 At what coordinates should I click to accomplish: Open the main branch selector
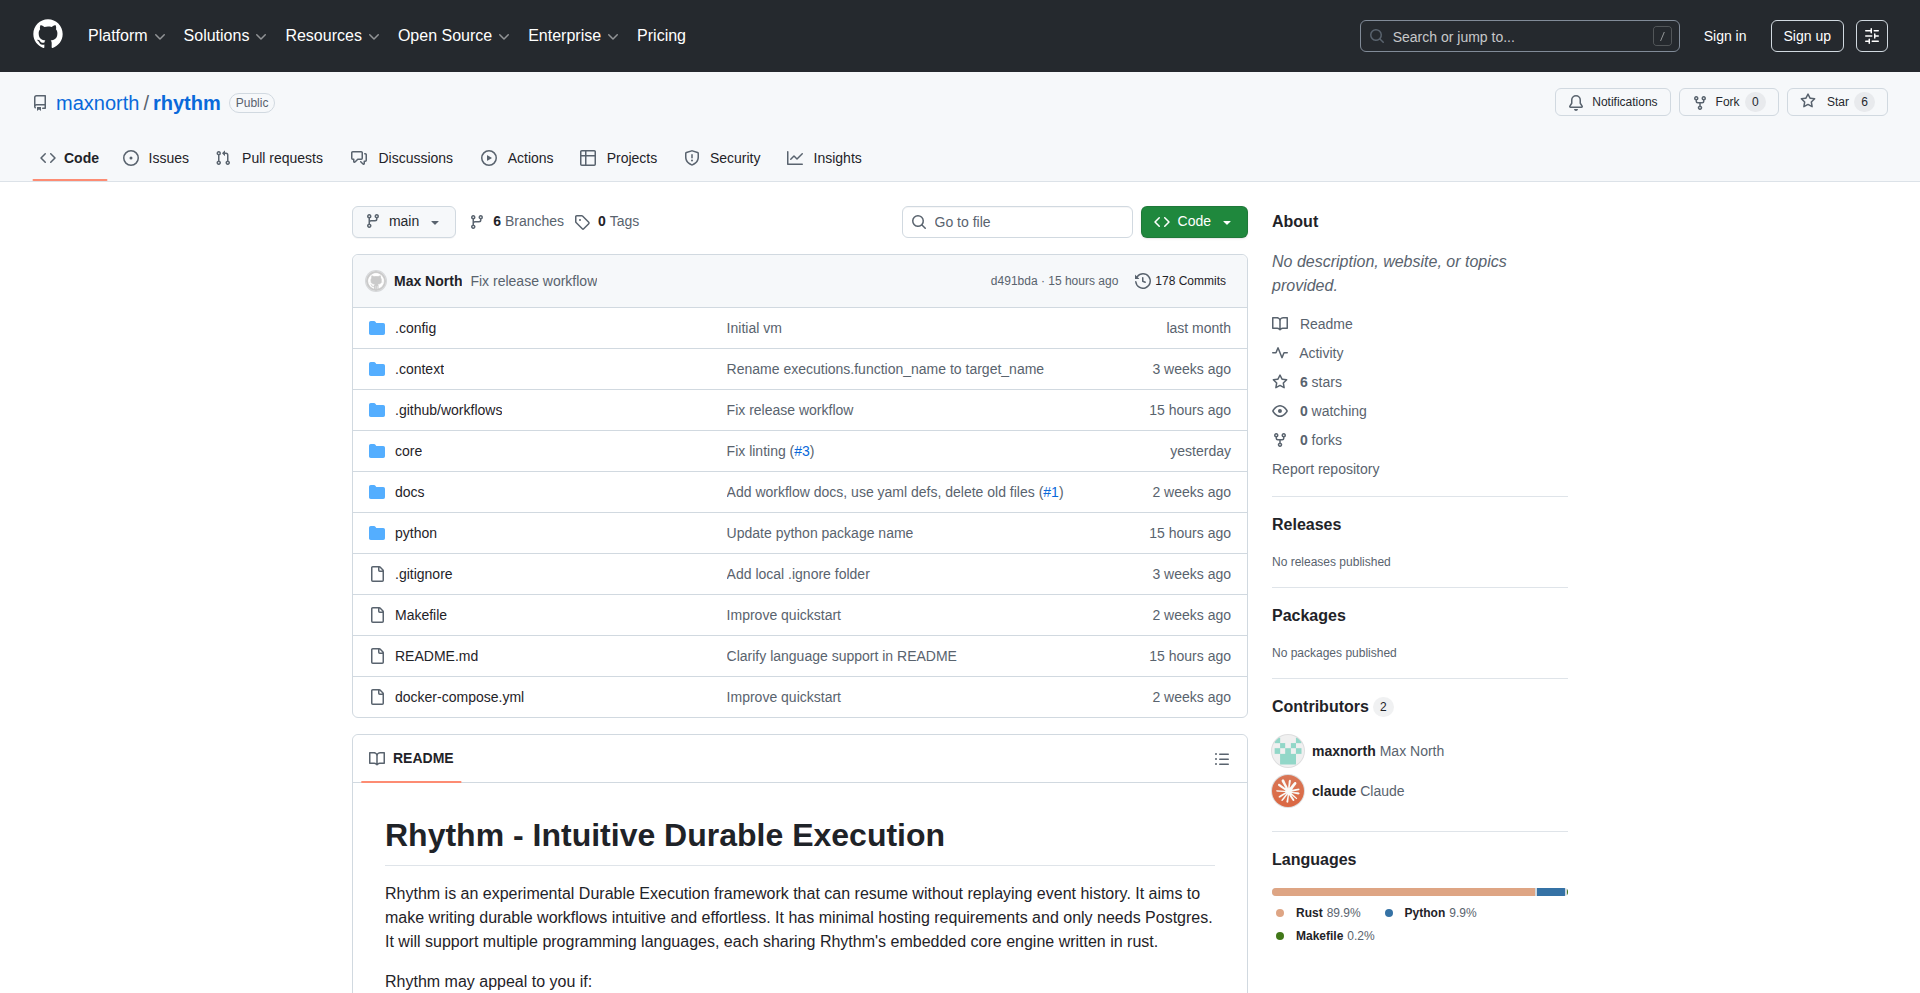(x=403, y=221)
